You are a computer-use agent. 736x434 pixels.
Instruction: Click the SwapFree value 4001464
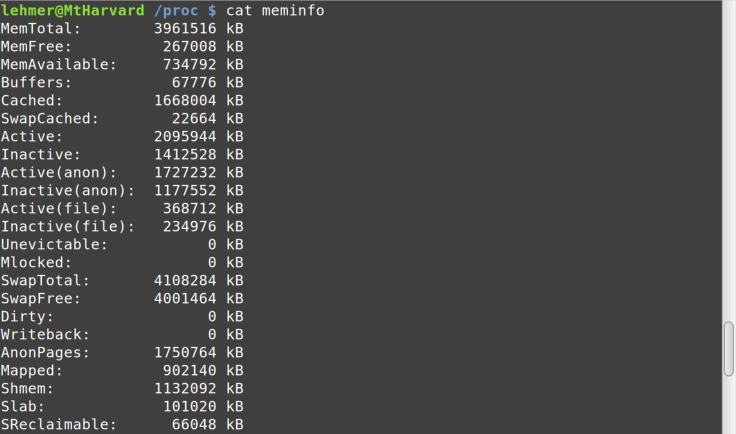click(x=185, y=298)
